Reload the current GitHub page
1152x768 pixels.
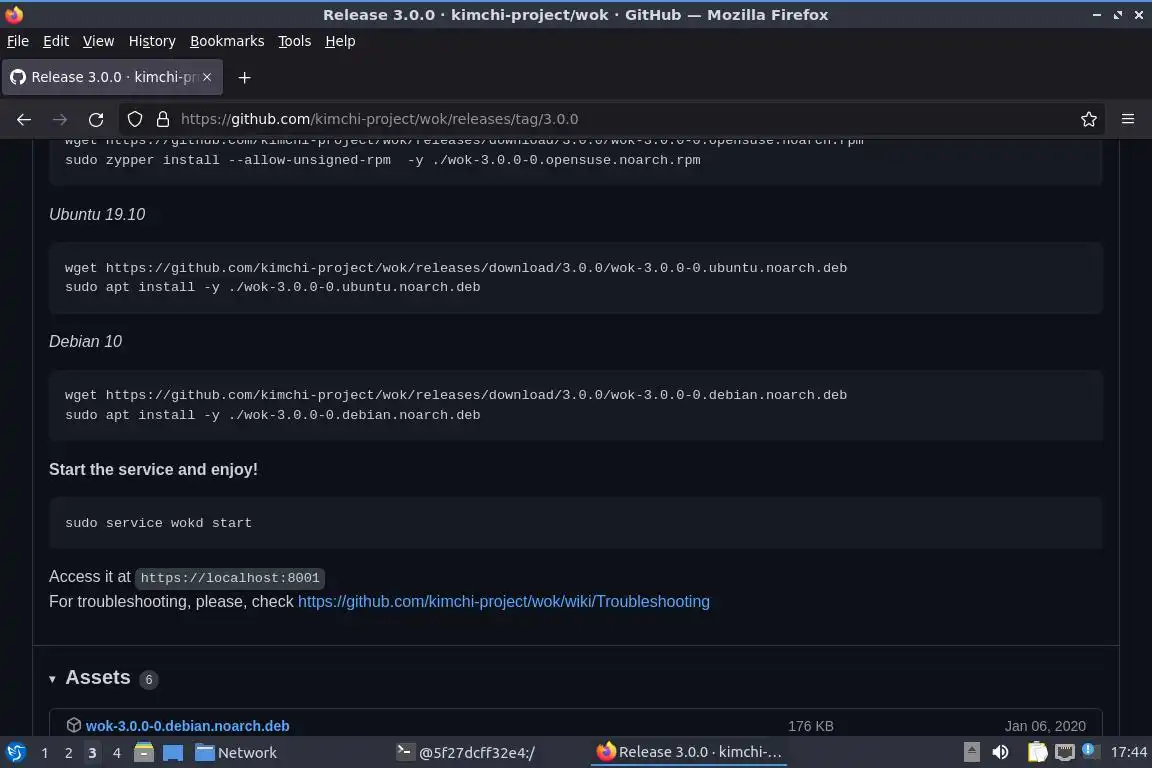click(96, 119)
